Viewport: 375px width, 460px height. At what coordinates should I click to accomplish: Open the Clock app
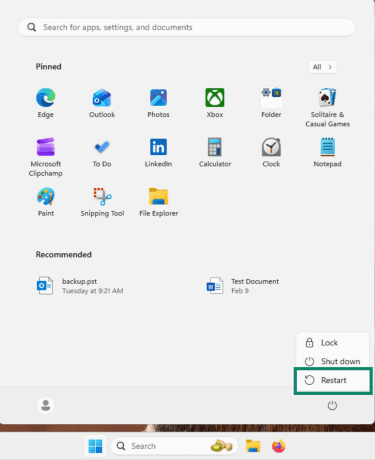point(271,152)
